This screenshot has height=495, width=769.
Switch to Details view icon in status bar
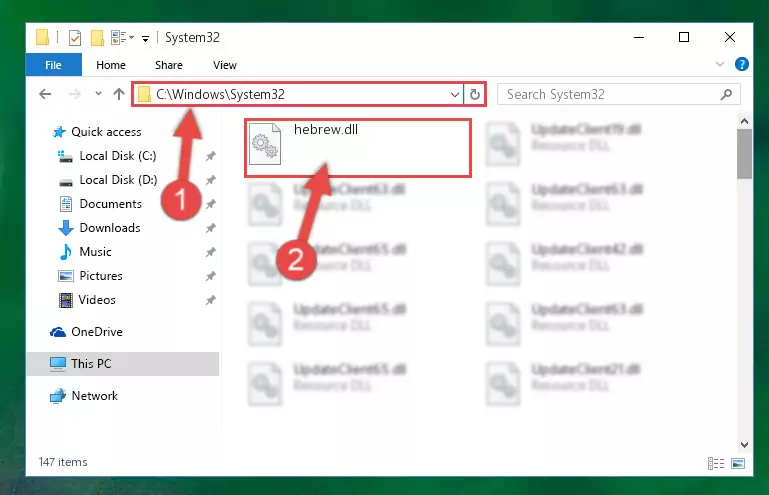tap(716, 463)
